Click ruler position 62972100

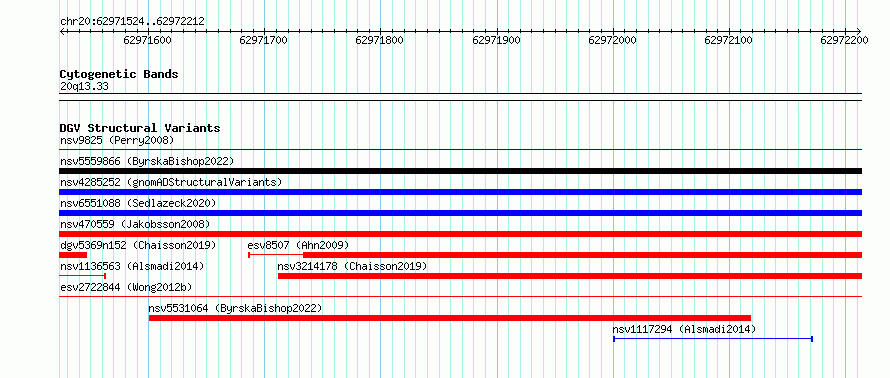click(x=728, y=40)
